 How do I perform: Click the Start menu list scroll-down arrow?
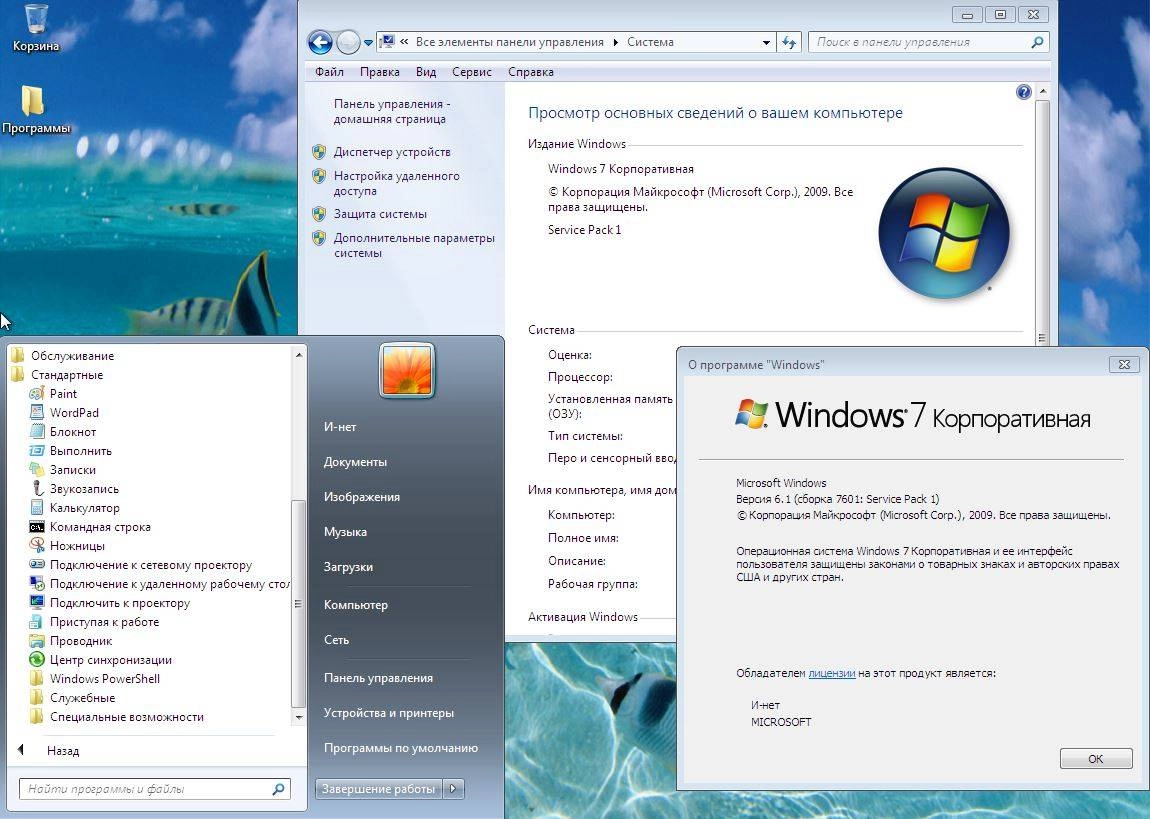[x=299, y=717]
